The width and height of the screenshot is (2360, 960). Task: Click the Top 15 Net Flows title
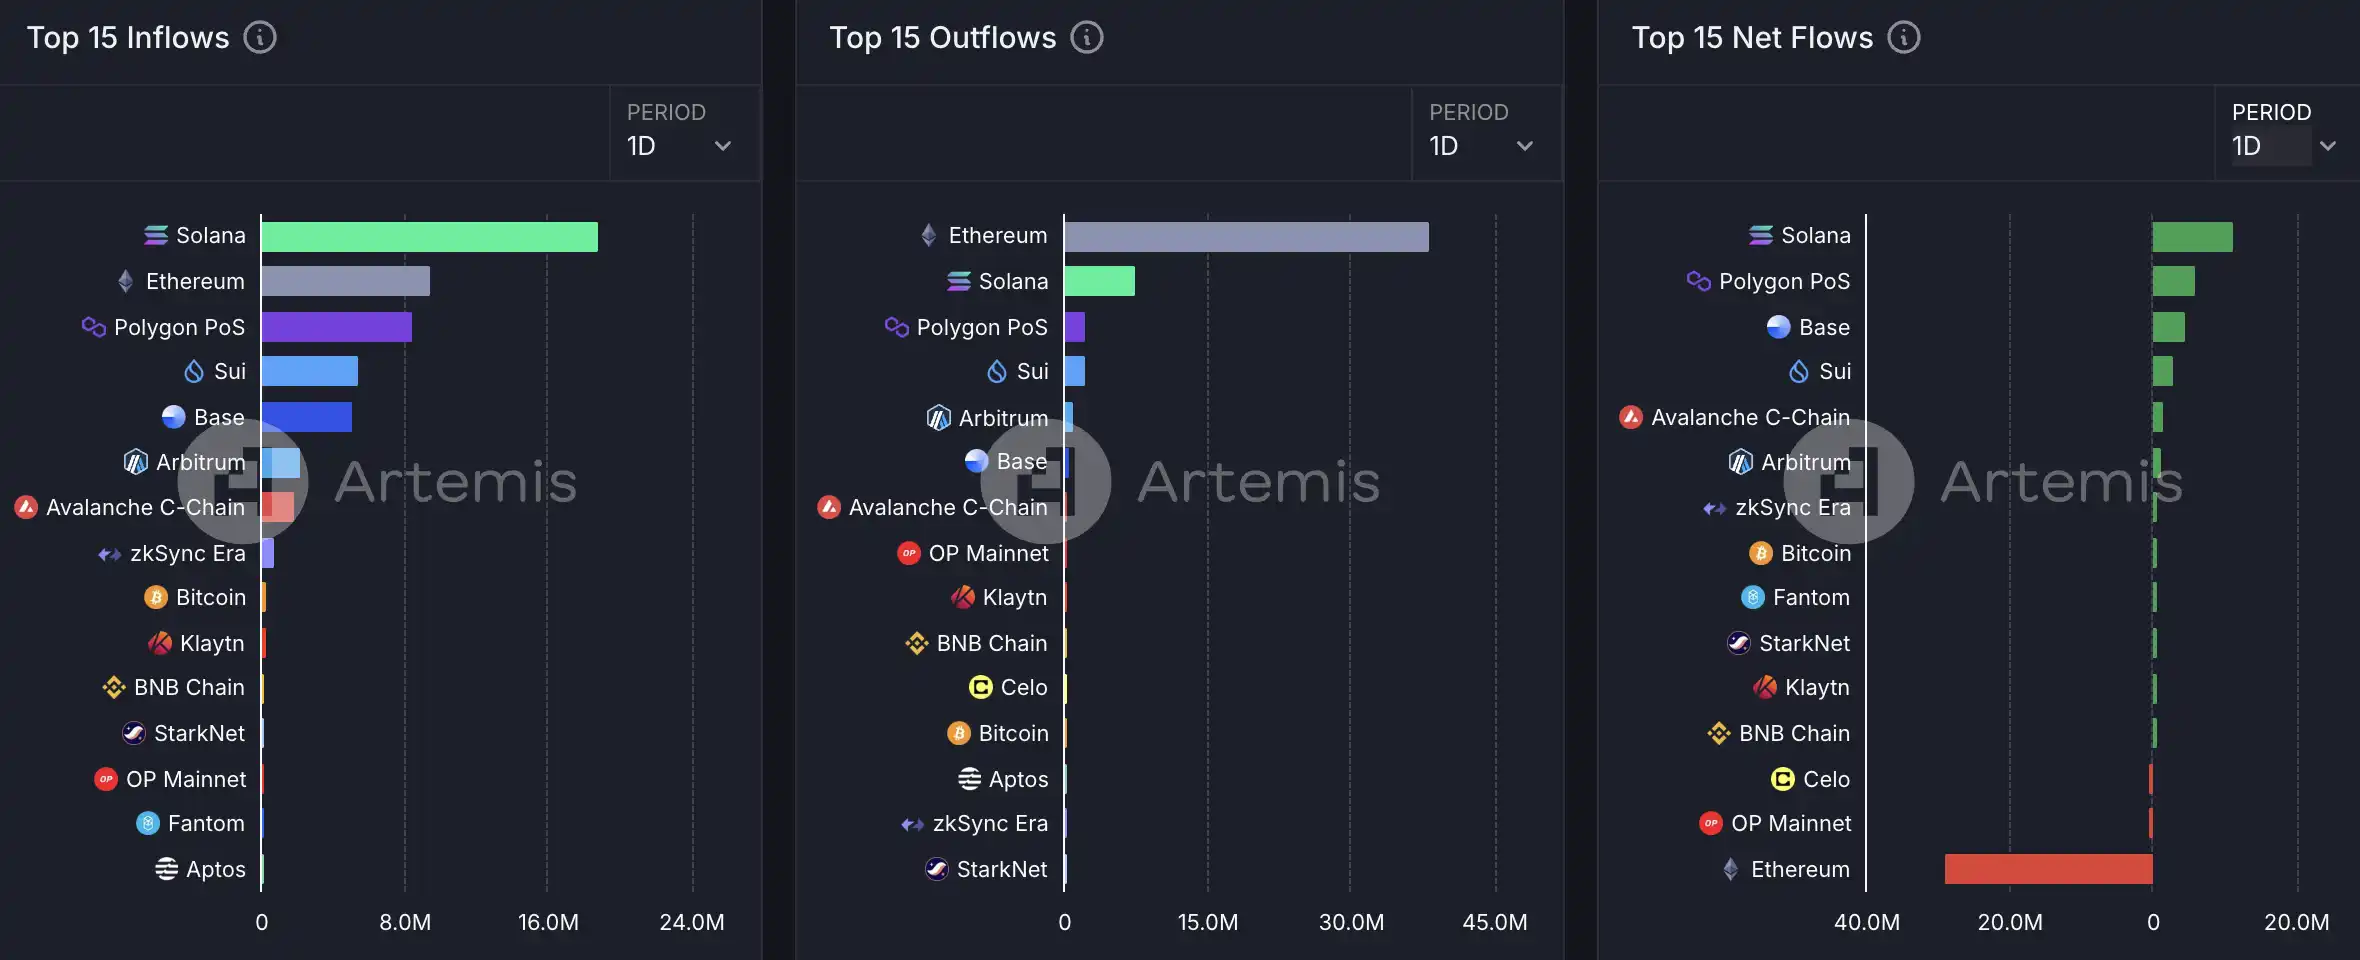coord(1752,38)
